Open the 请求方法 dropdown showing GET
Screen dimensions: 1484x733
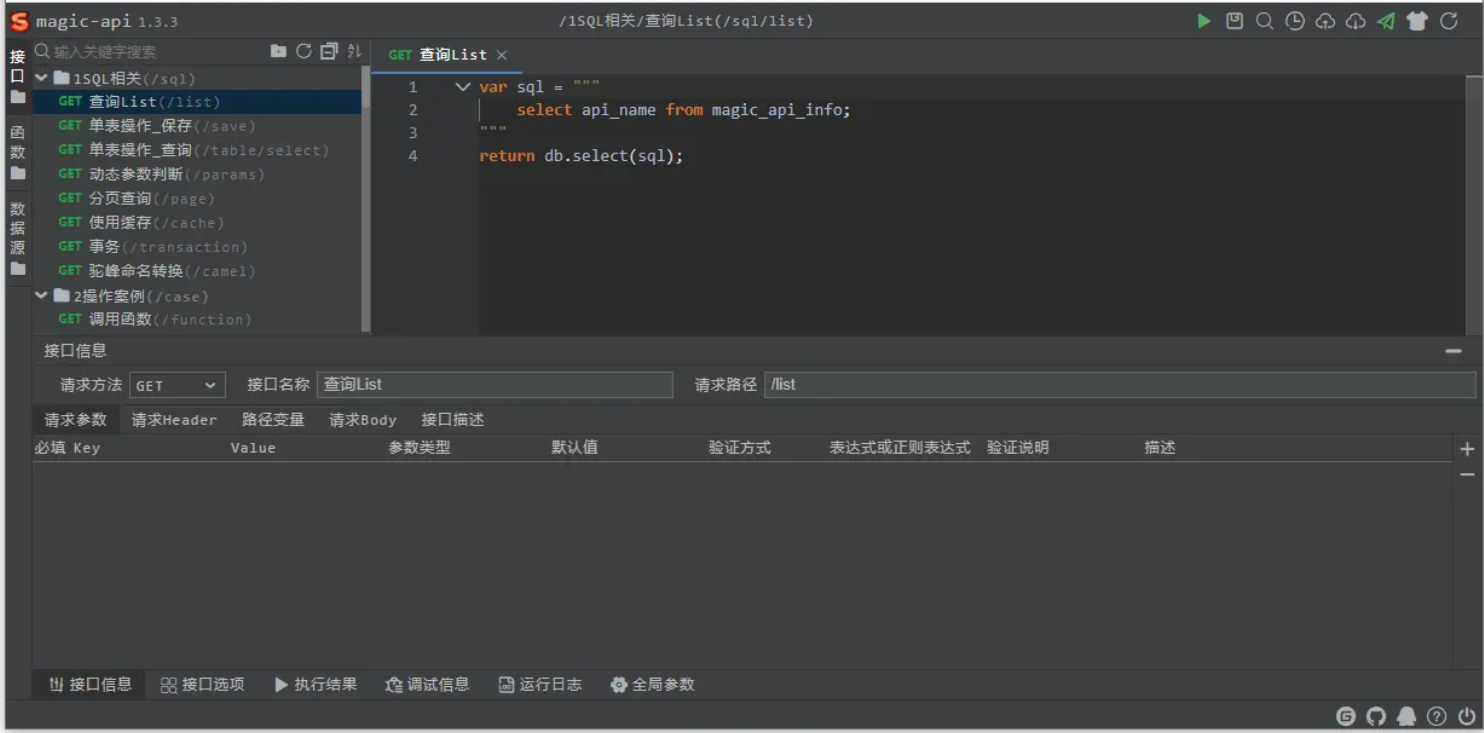click(x=176, y=384)
